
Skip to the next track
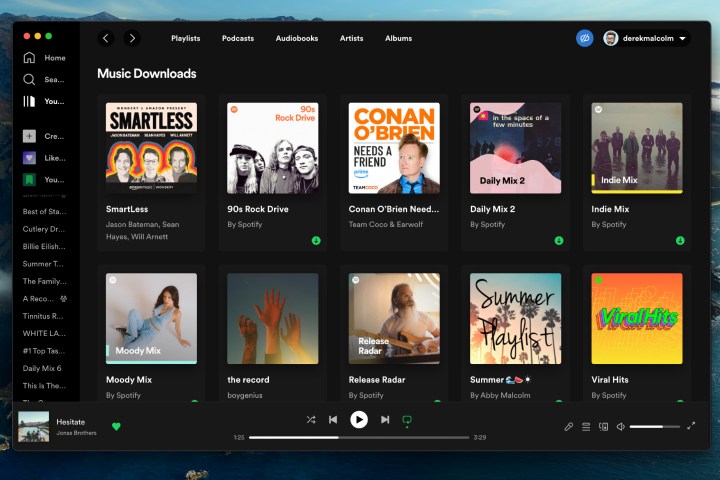tap(385, 419)
